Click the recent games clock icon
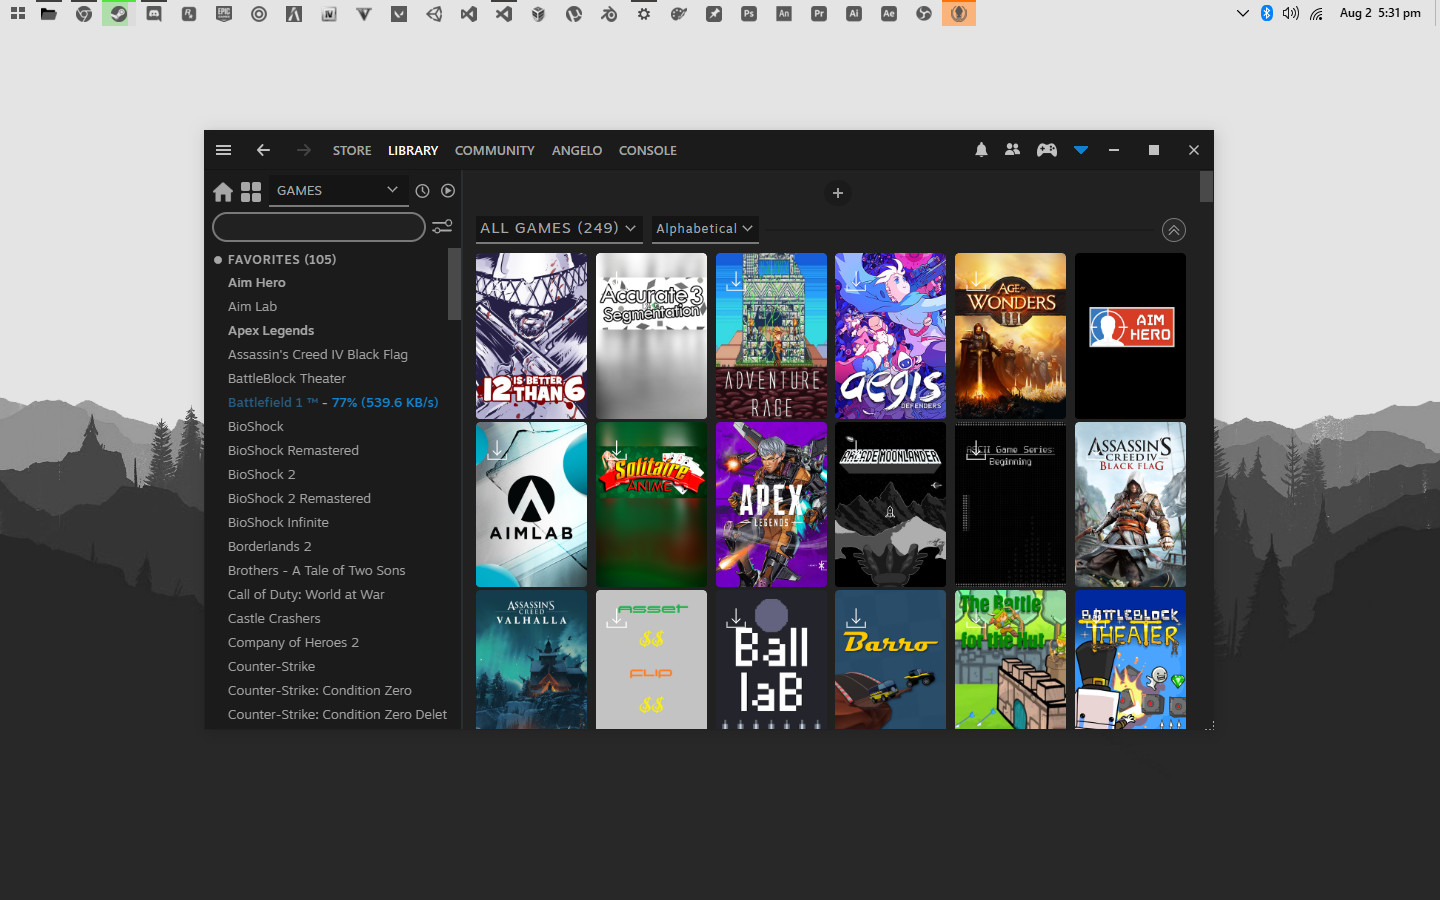The height and width of the screenshot is (900, 1440). 422,190
